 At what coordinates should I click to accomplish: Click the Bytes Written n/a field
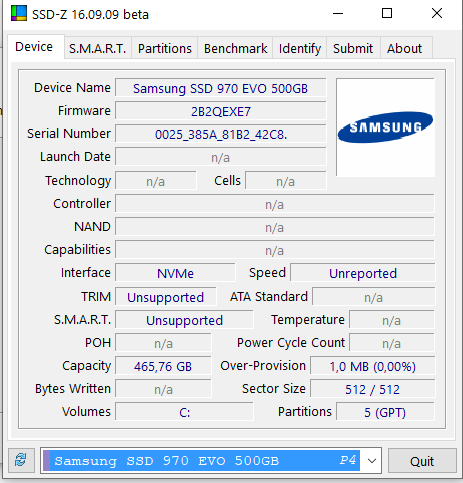(x=163, y=389)
